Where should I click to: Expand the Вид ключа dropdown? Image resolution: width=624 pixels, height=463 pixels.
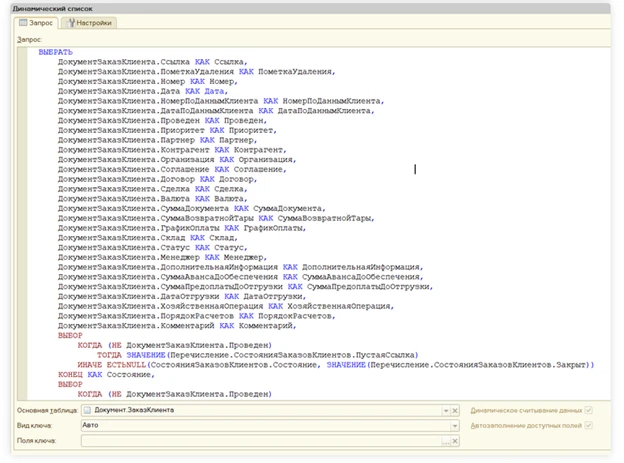pyautogui.click(x=456, y=425)
